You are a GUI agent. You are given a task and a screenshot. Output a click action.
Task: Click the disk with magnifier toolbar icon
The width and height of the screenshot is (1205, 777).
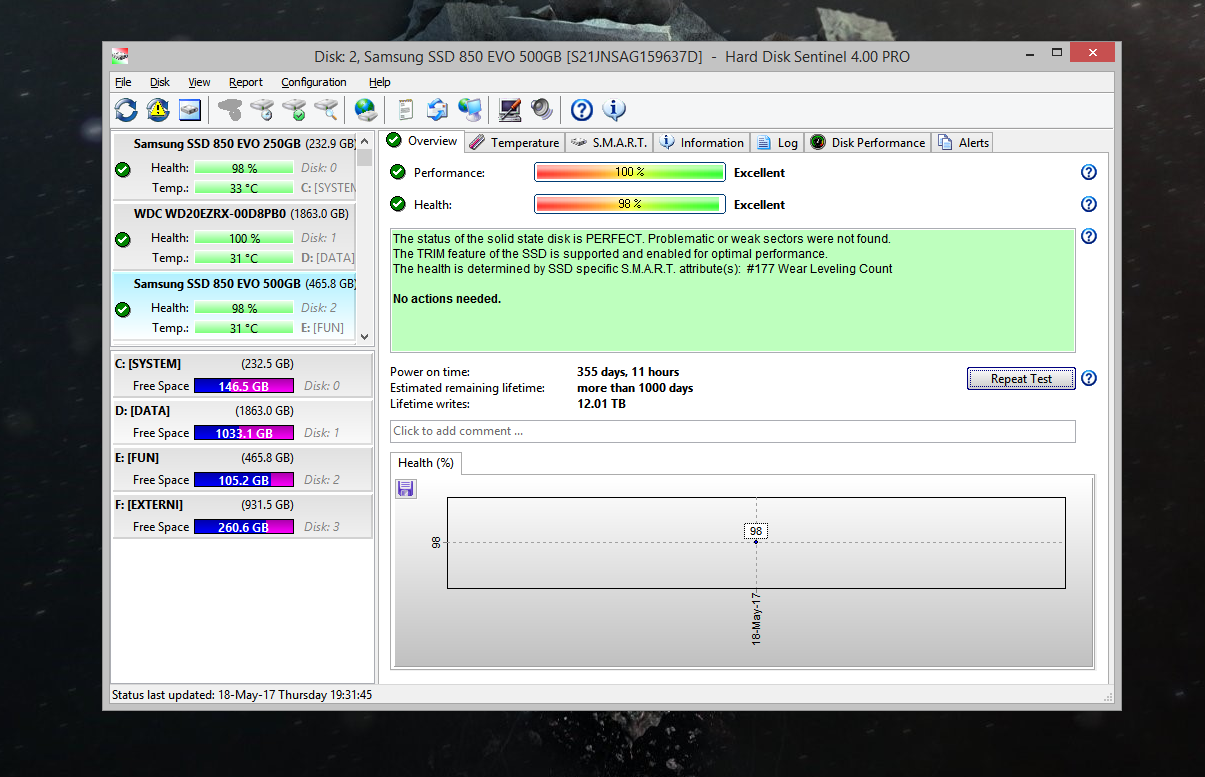326,110
